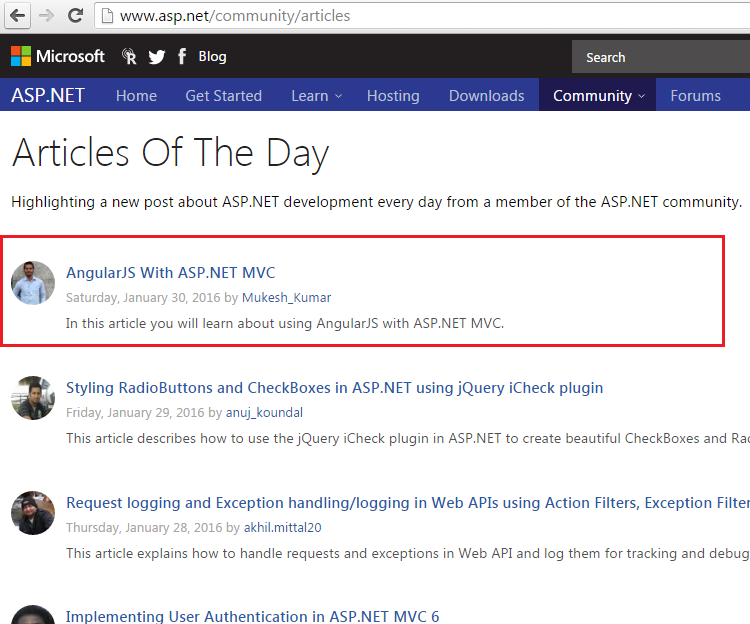
Task: Expand the Learn dropdown menu
Action: (x=316, y=96)
